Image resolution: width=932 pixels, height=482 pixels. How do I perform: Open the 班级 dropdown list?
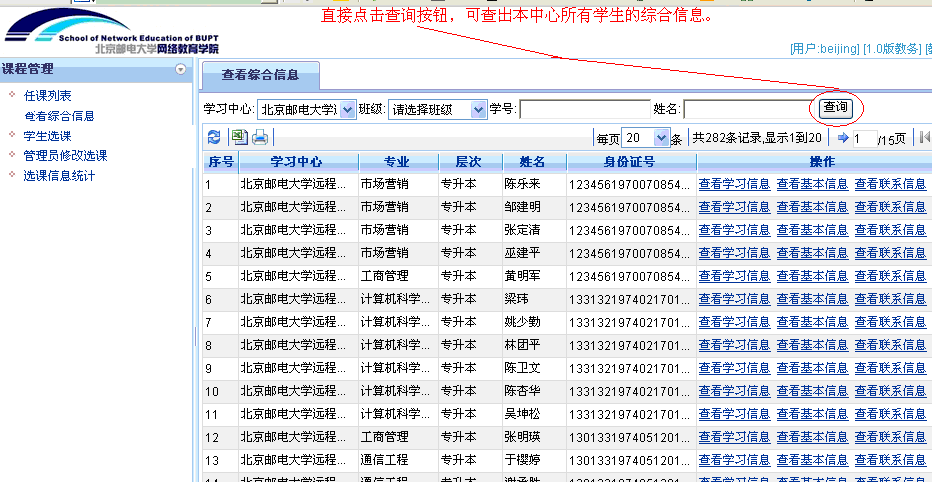(x=478, y=109)
